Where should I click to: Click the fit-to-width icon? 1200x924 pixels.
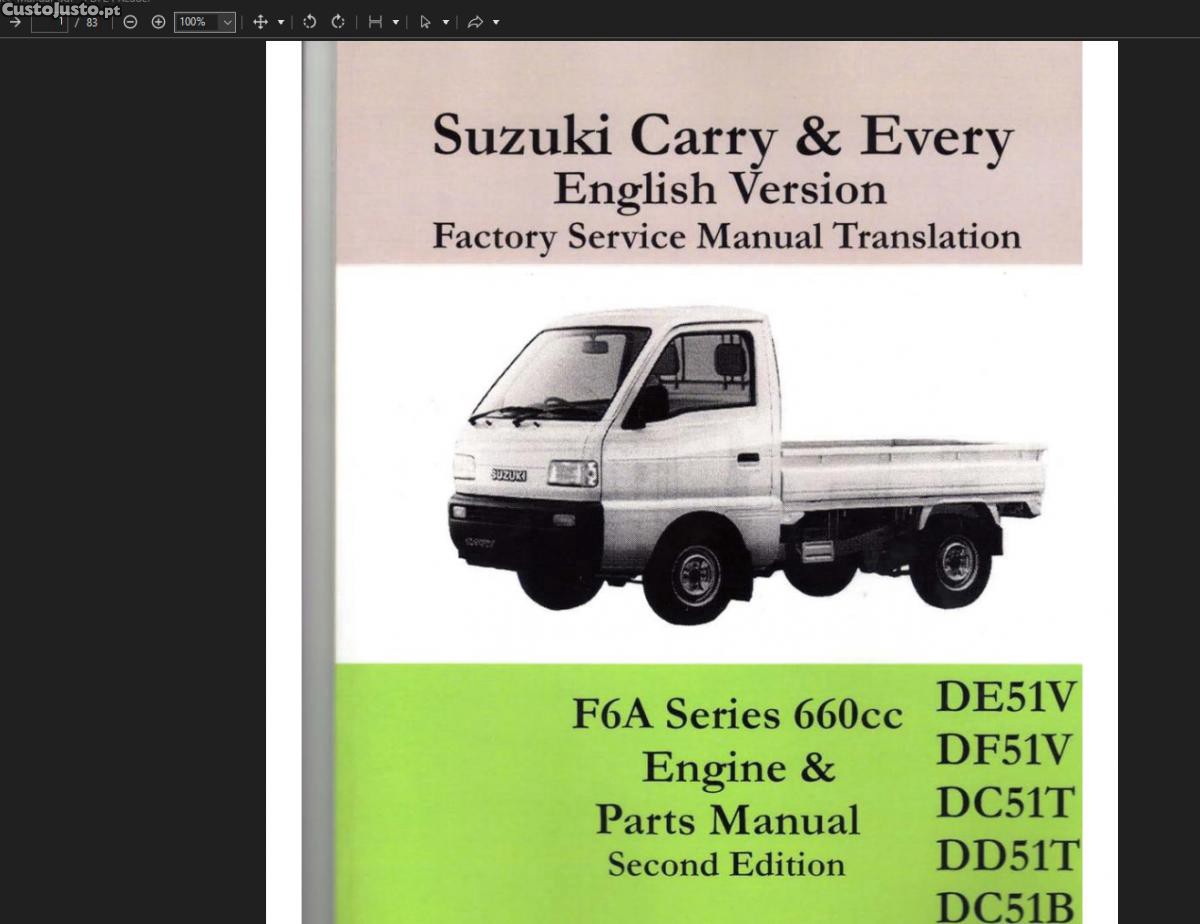coord(375,22)
